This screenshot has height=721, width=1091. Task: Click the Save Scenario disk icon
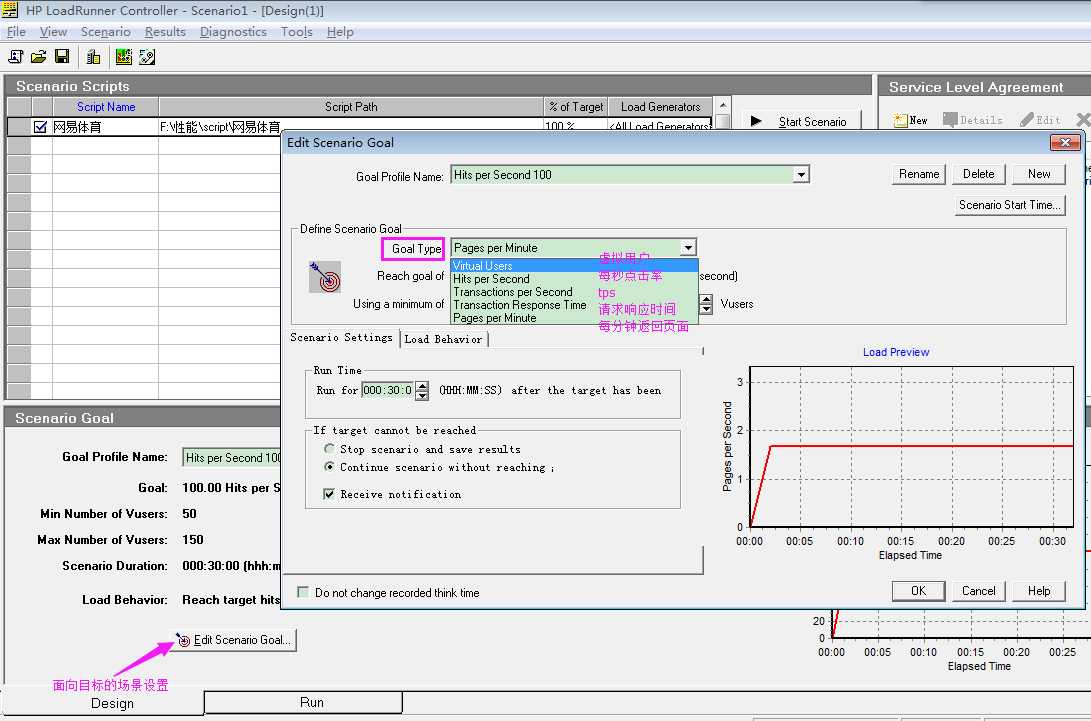[62, 57]
